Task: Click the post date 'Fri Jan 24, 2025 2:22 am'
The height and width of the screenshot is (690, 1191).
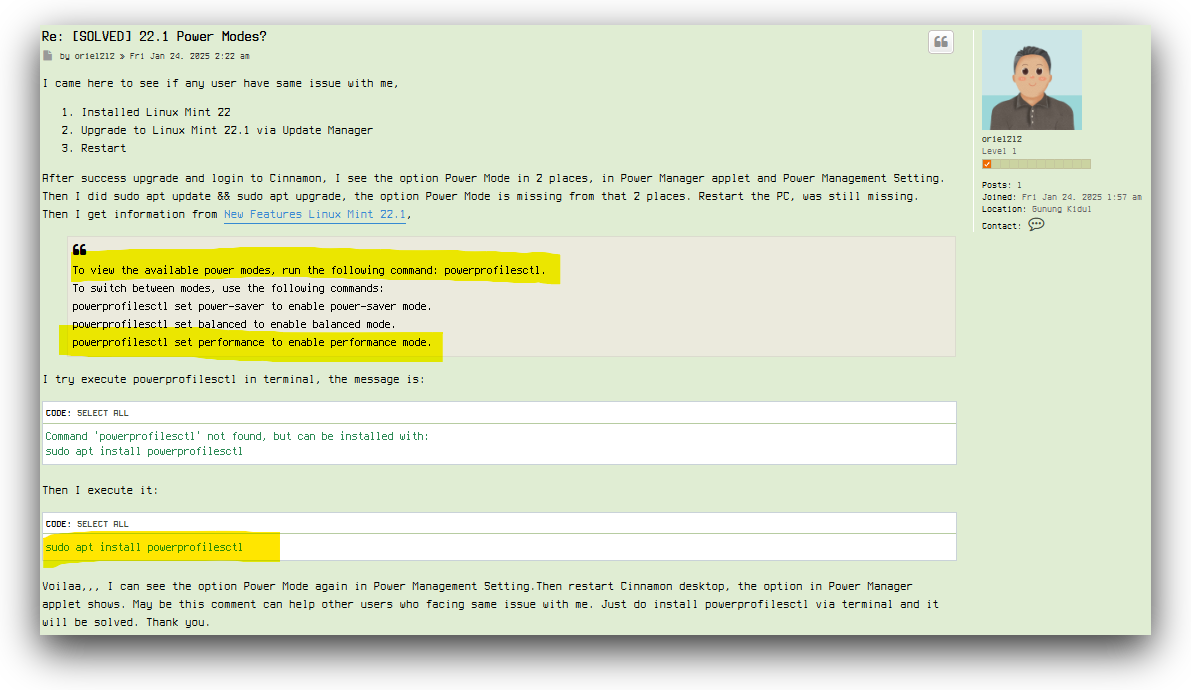Action: point(189,56)
